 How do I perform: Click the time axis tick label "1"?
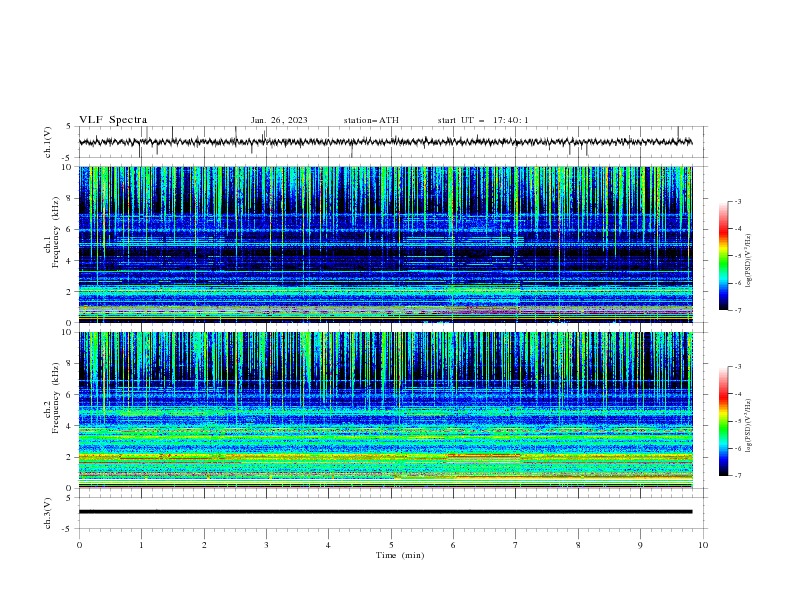(141, 545)
